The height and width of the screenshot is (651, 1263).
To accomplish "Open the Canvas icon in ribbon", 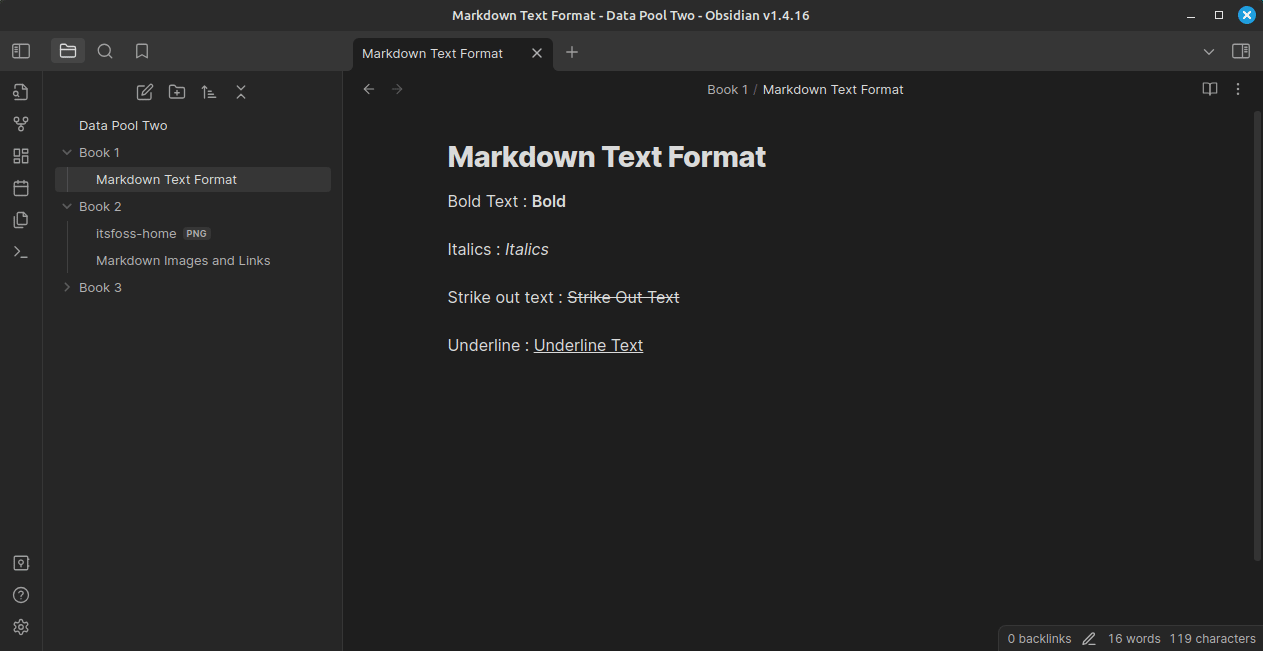I will click(21, 156).
